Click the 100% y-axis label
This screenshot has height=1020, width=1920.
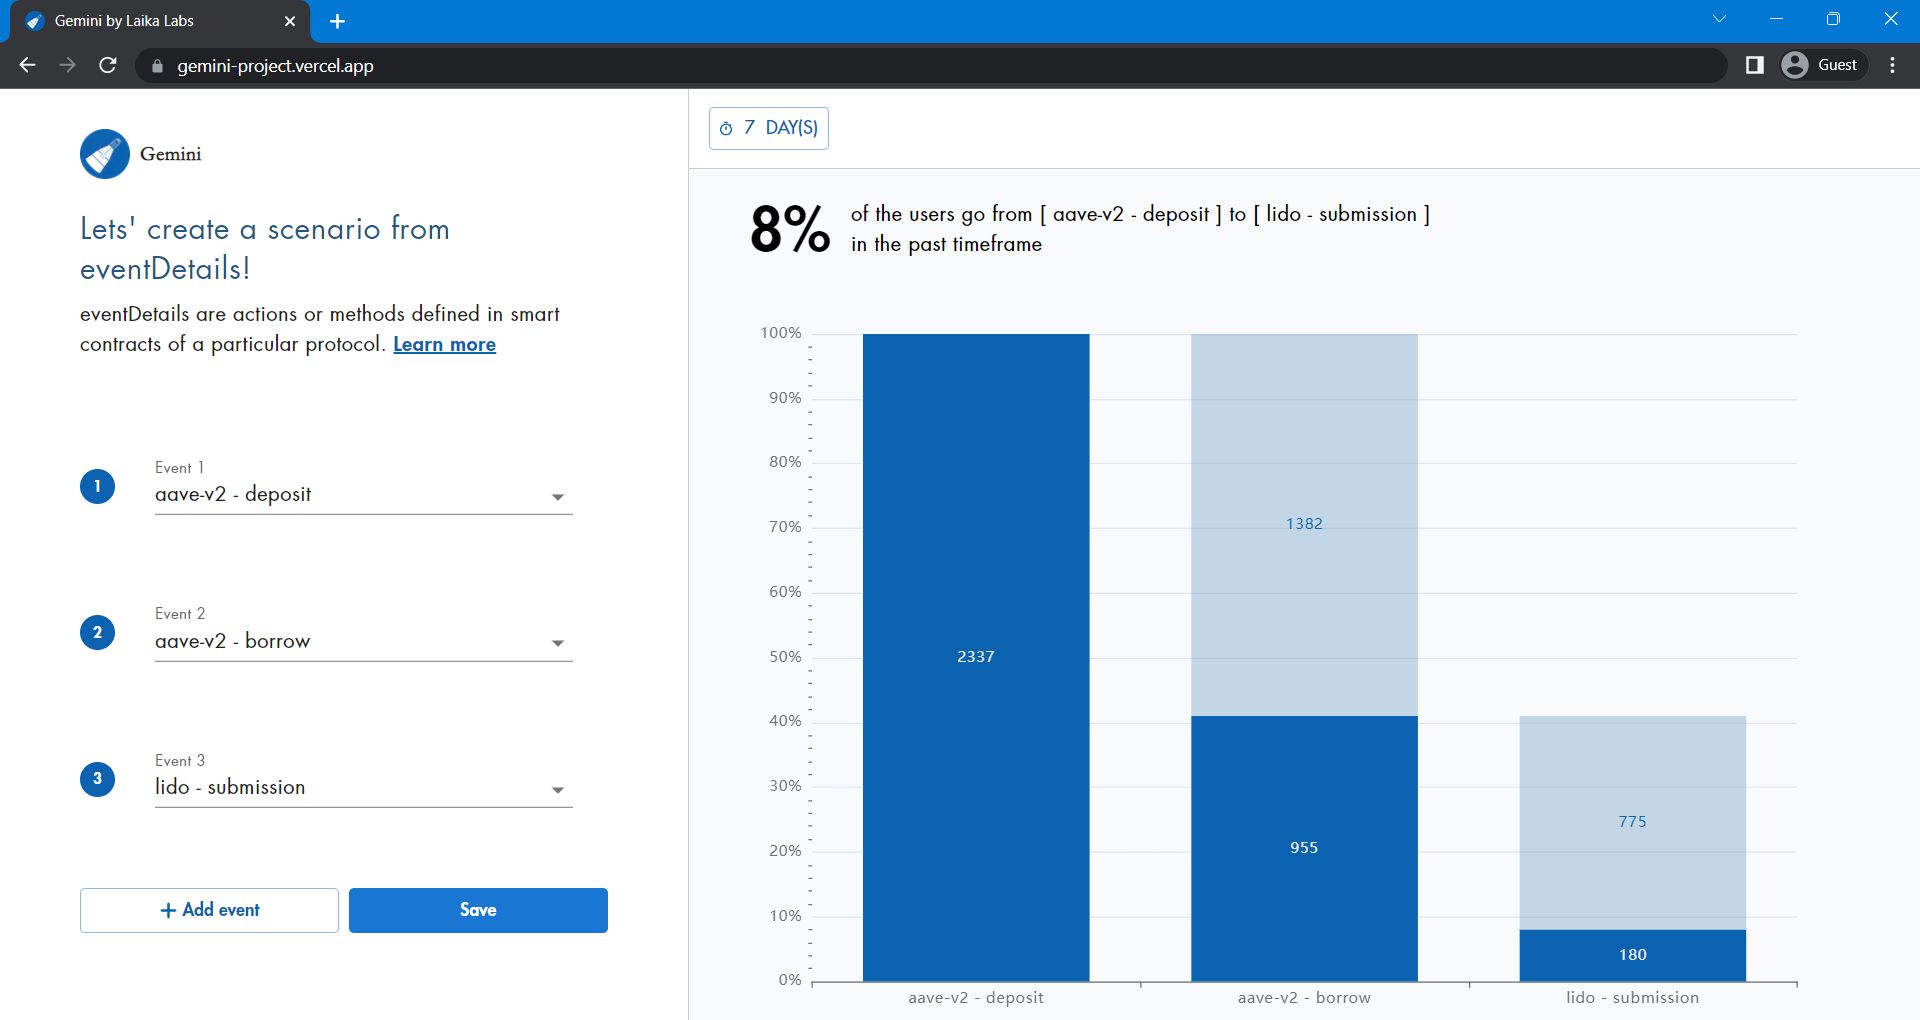pyautogui.click(x=781, y=333)
